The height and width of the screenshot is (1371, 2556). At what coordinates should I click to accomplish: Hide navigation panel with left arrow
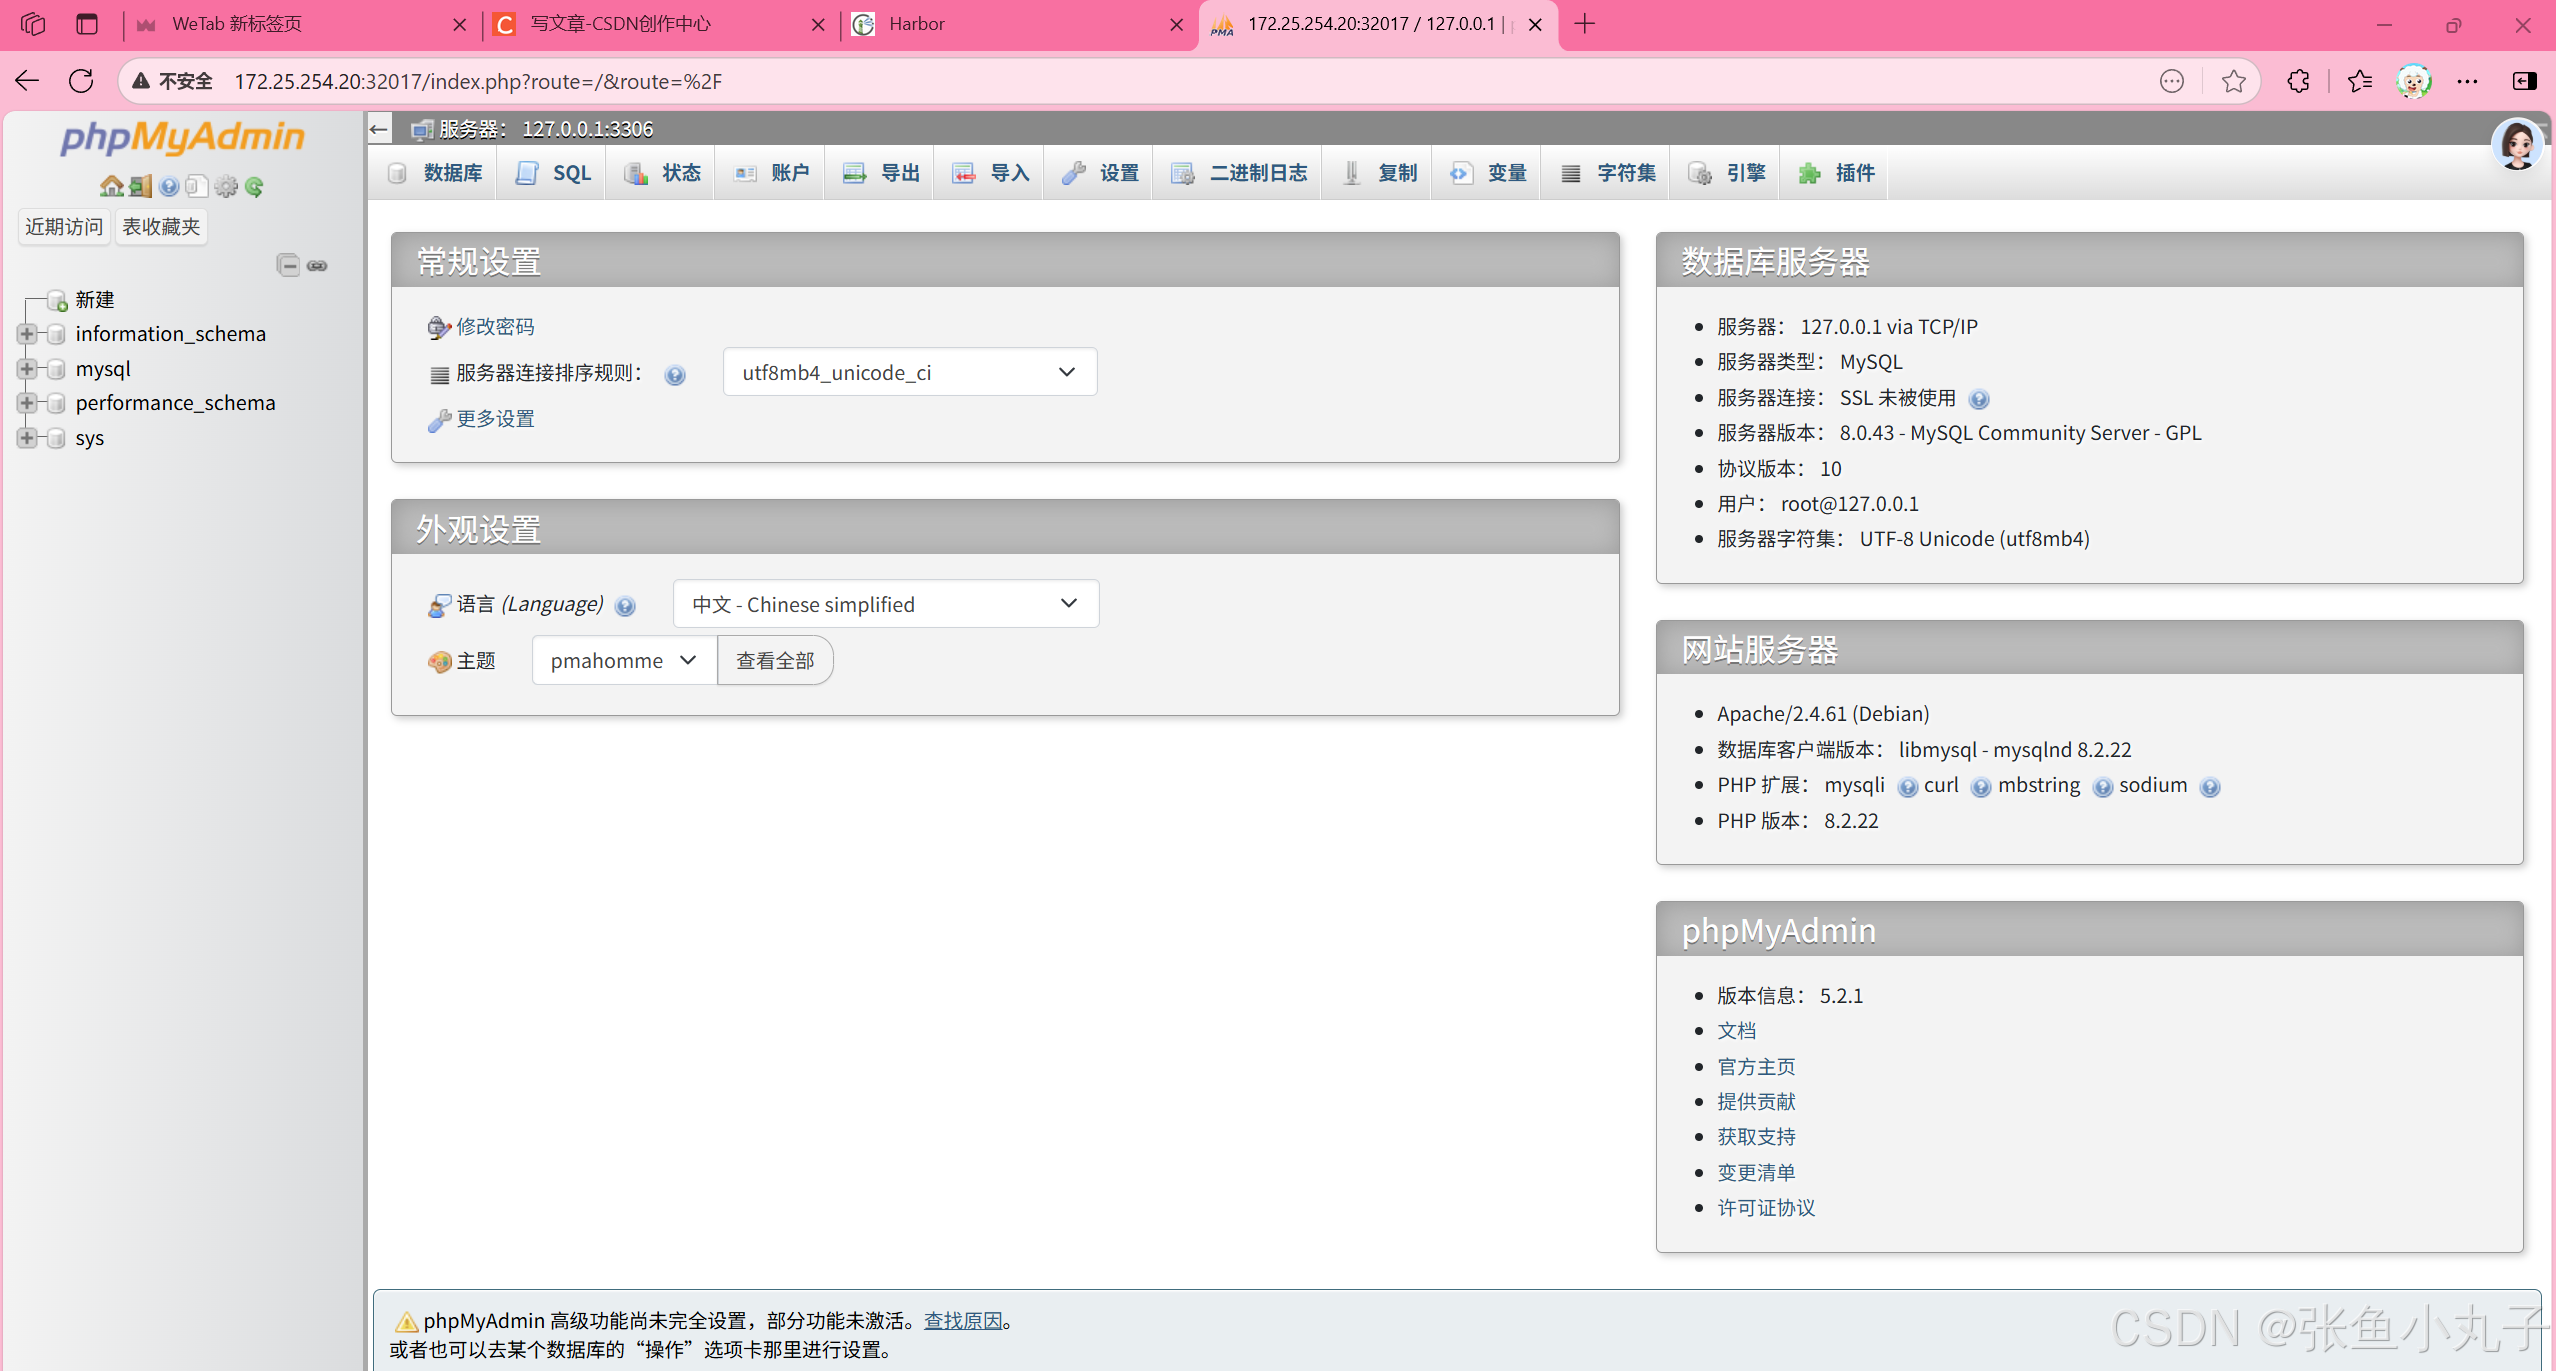[x=379, y=129]
